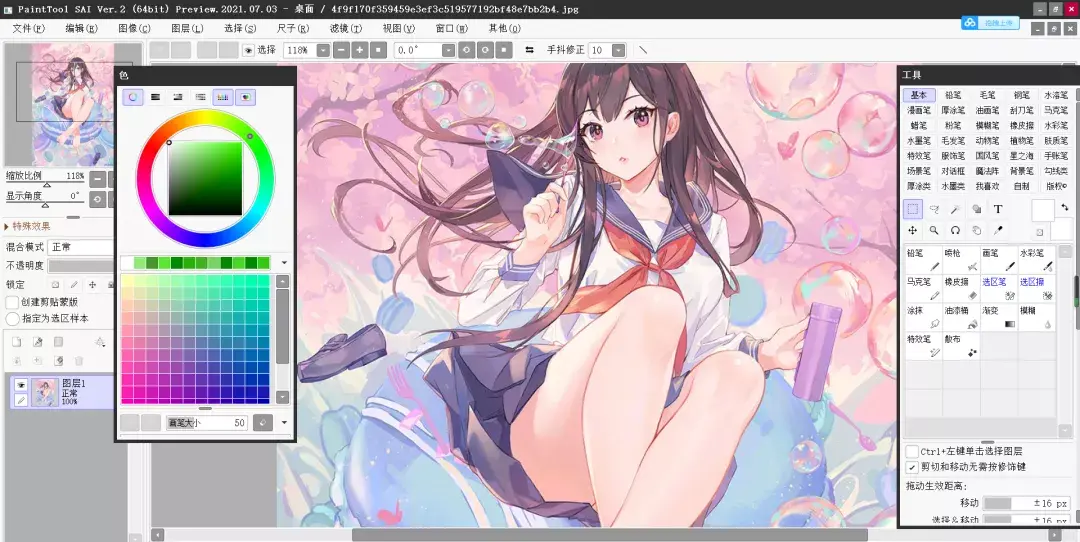The height and width of the screenshot is (542, 1080).
Task: Select the hand pan tool
Action: click(977, 230)
